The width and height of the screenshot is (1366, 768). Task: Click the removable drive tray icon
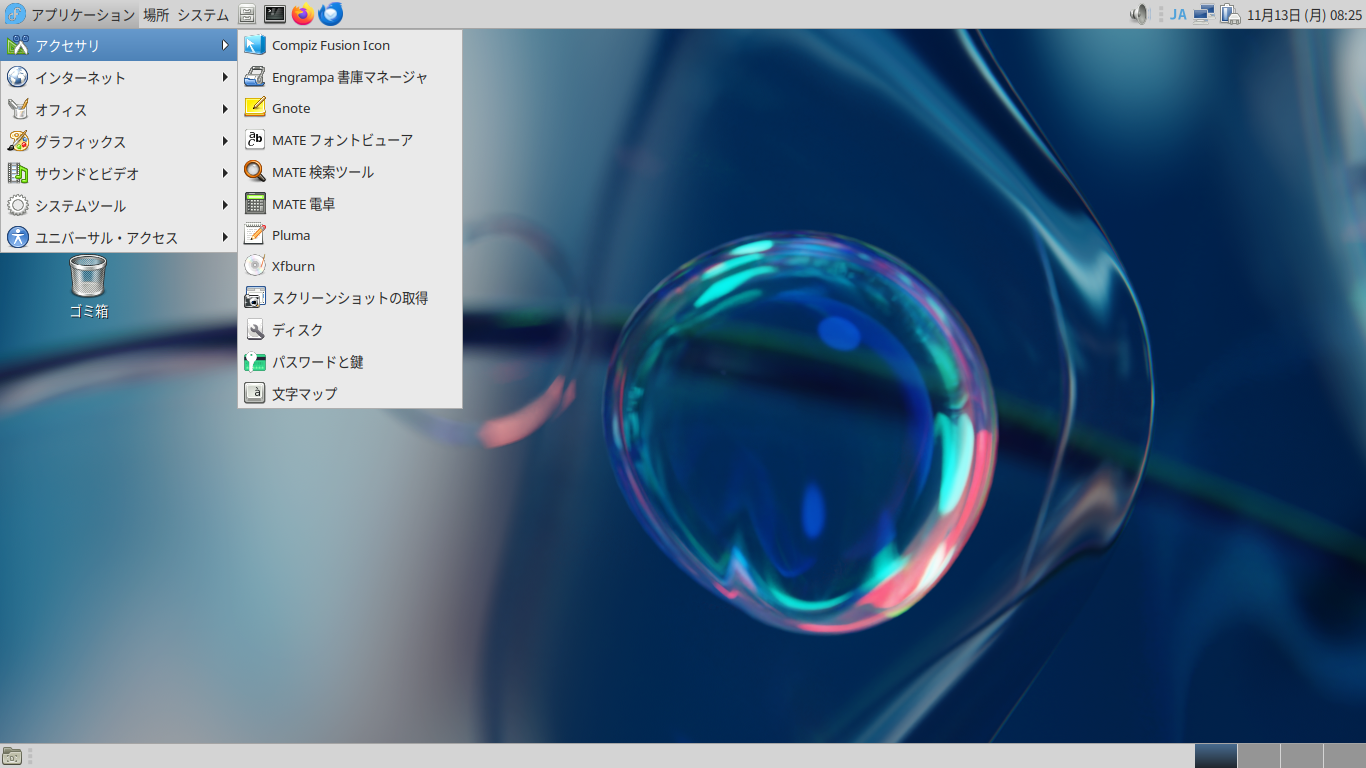[1230, 14]
